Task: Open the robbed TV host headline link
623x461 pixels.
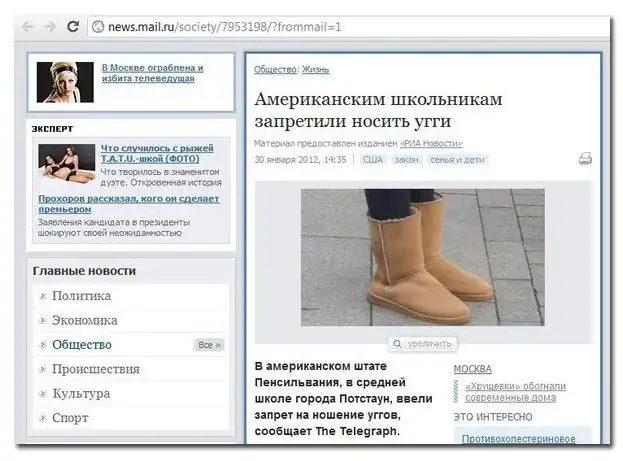Action: [x=152, y=73]
